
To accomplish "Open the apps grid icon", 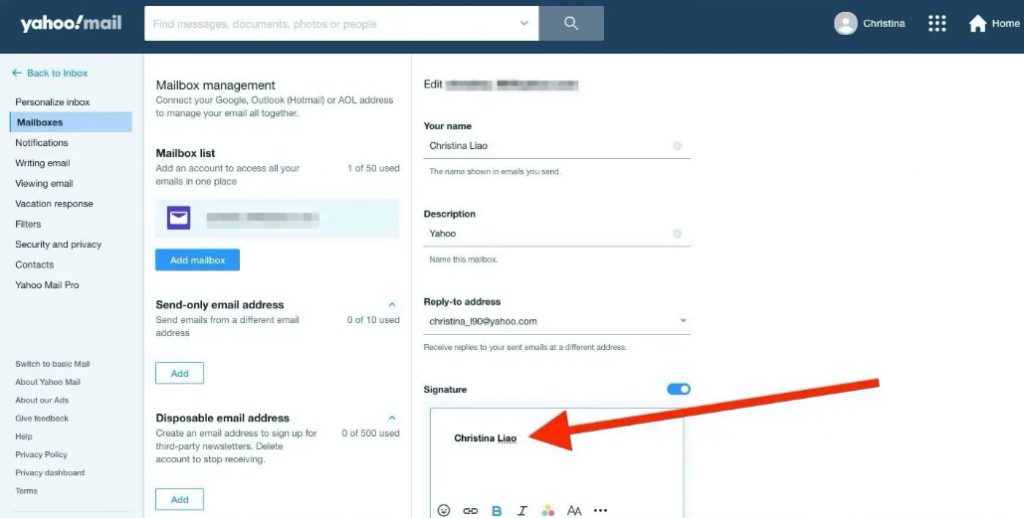I will (x=937, y=24).
